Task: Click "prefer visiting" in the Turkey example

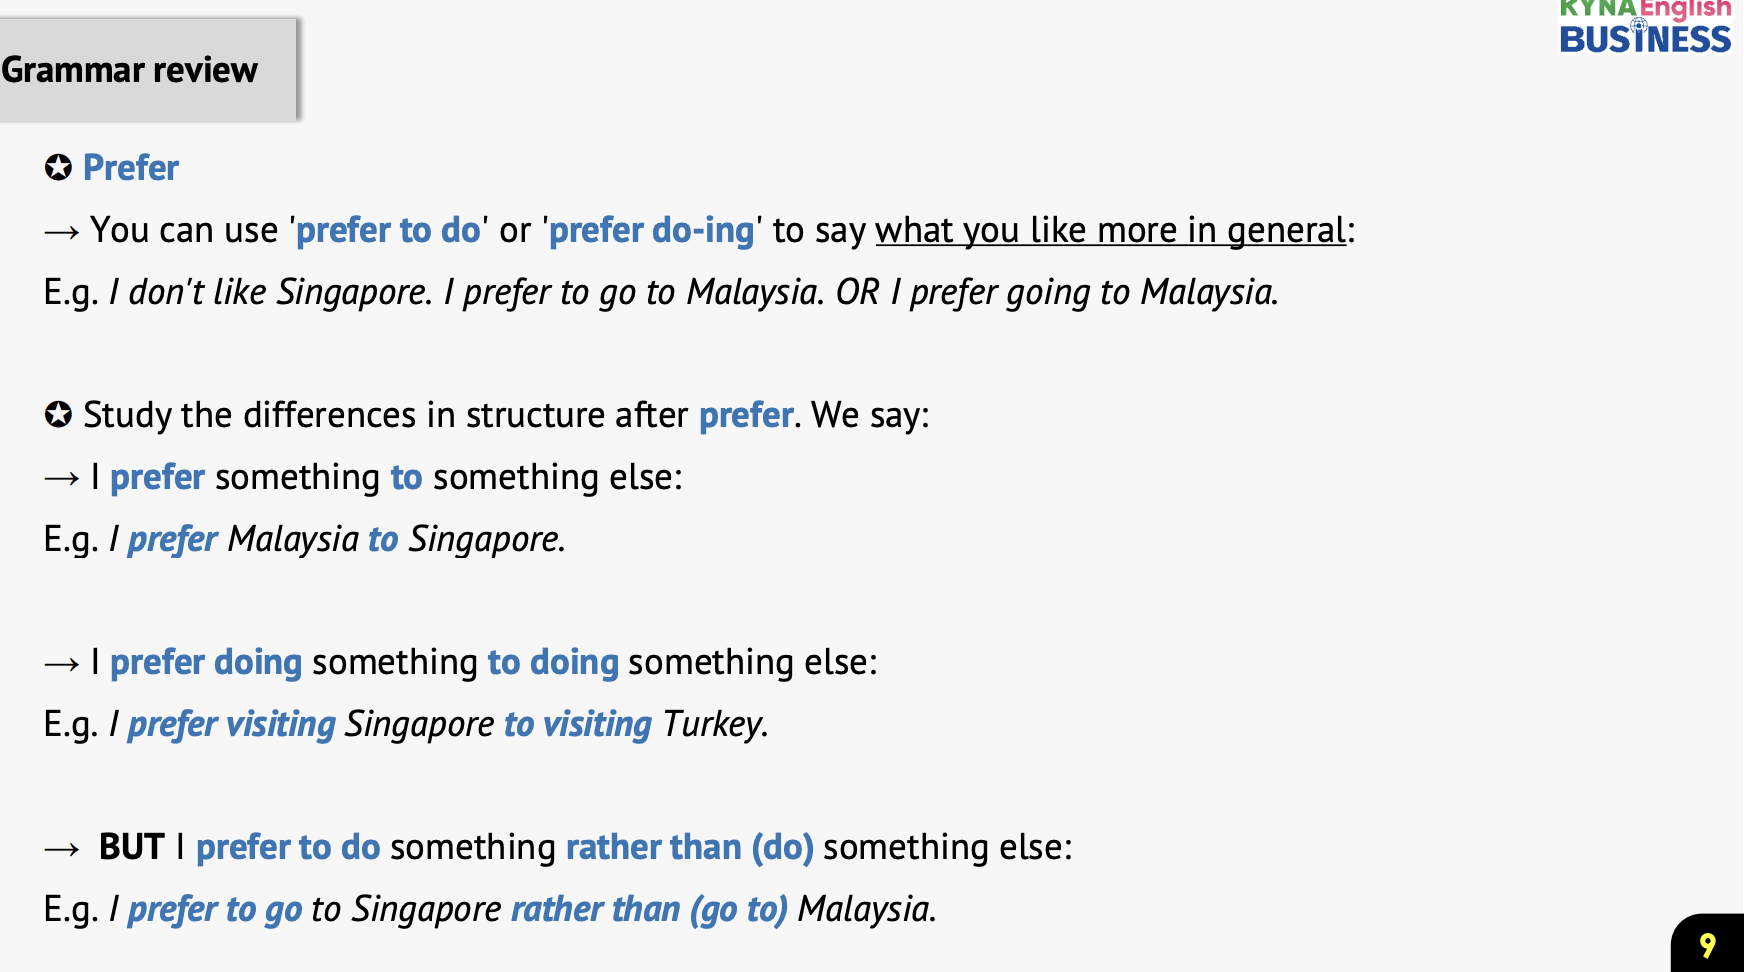Action: [231, 724]
